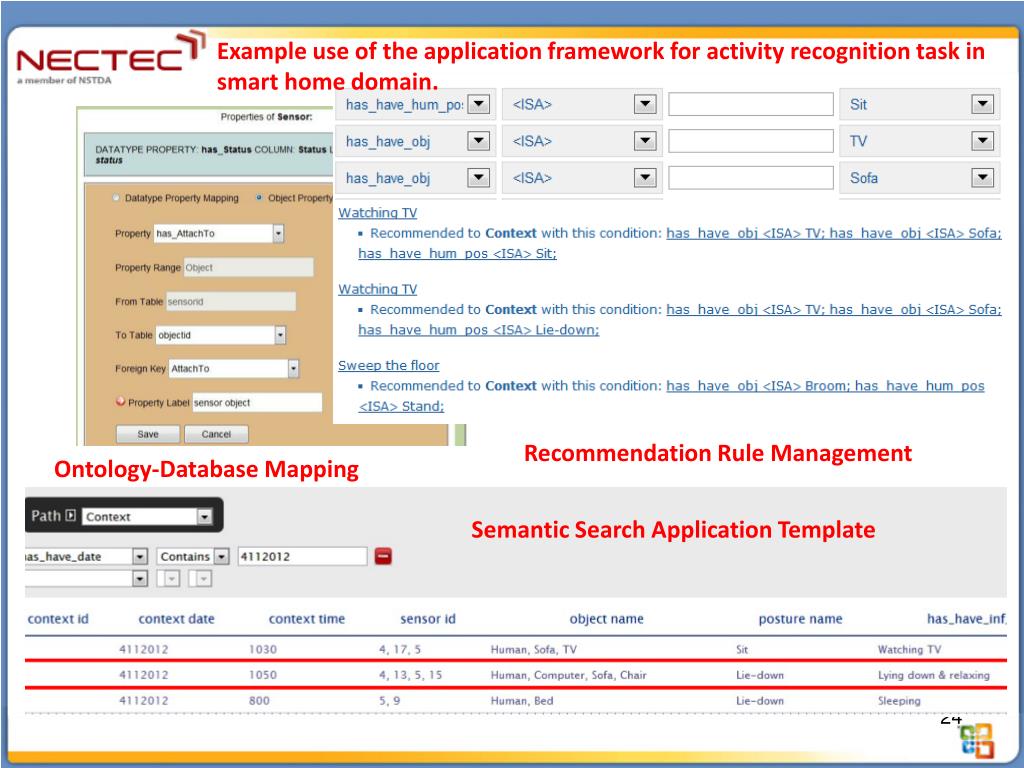Screen dimensions: 1024x768
Task: Click the object name column header
Action: pos(607,619)
